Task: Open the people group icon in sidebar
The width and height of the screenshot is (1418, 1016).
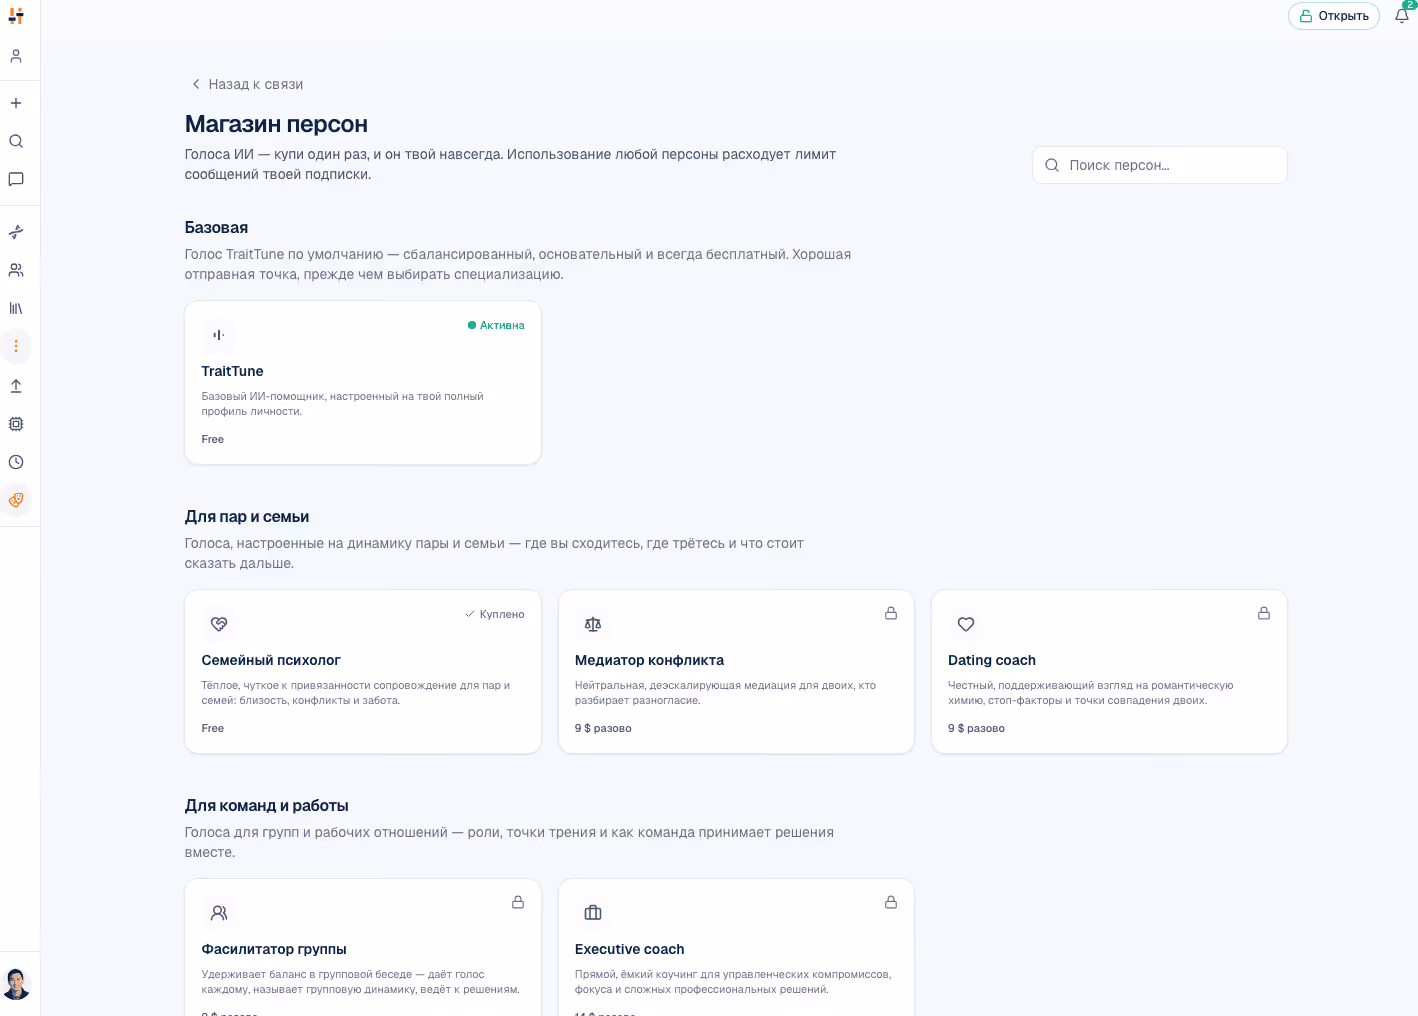Action: point(16,270)
